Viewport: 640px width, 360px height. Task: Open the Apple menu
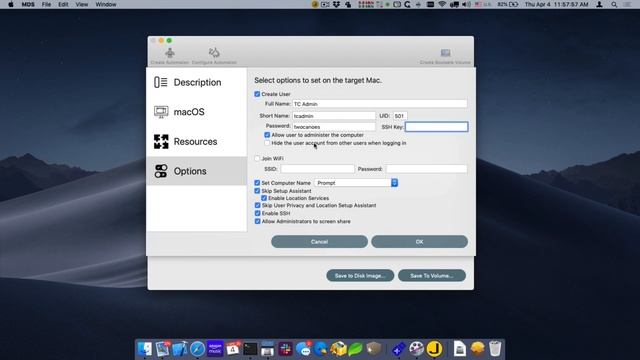point(11,4)
